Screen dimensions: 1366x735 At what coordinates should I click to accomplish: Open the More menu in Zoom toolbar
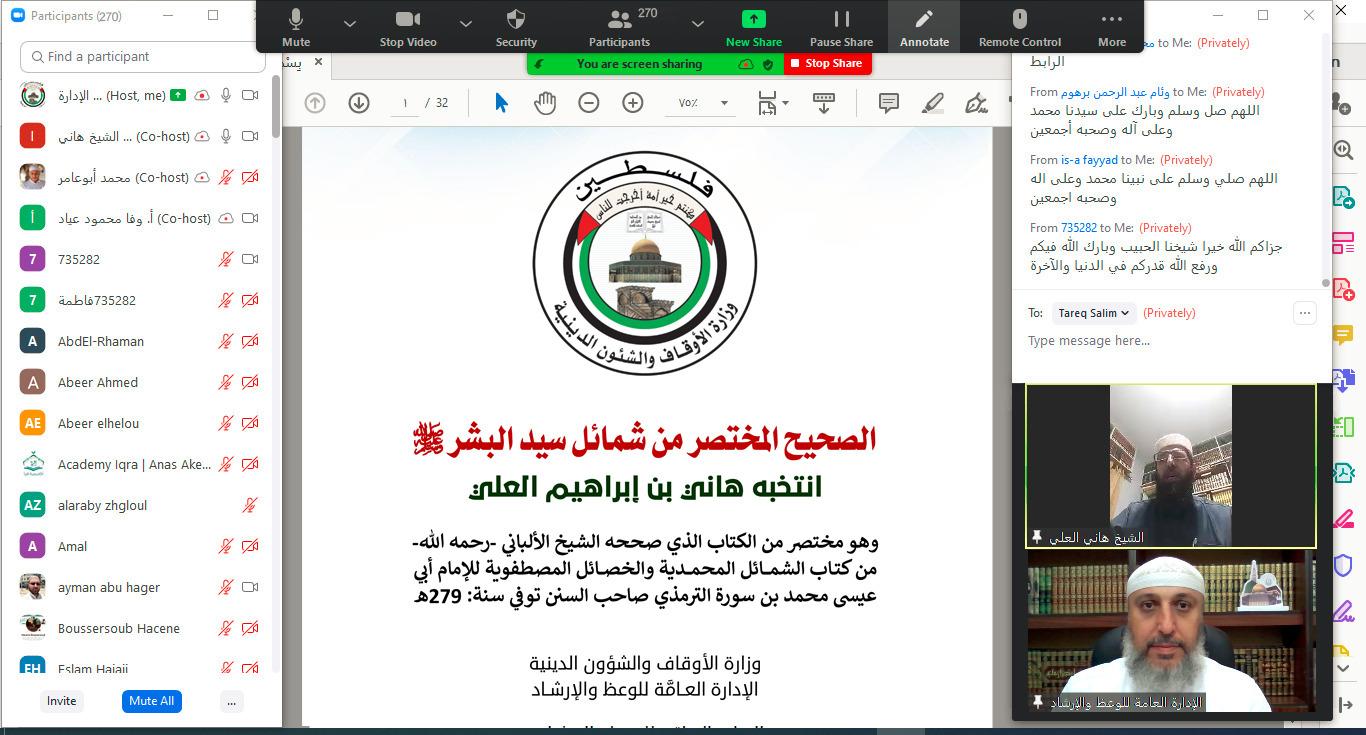tap(1111, 27)
